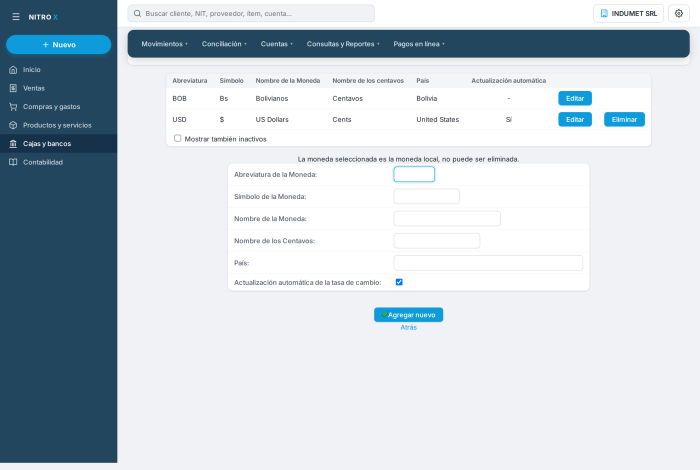Select Cajas y bancos section

pyautogui.click(x=58, y=144)
